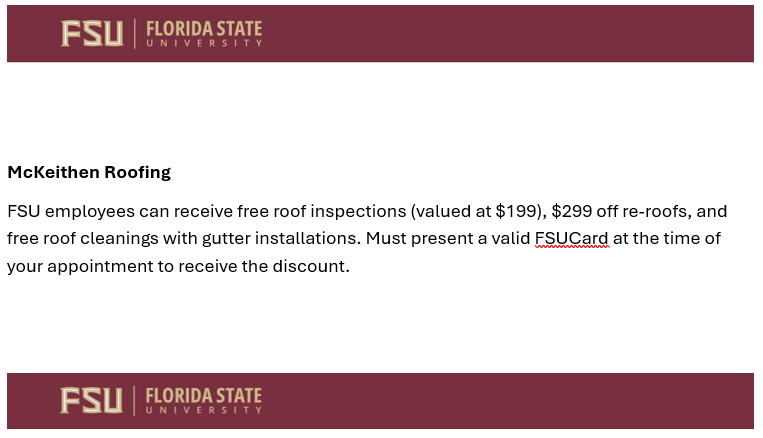Click the empty right side of bottom maroon banner
This screenshot has width=763, height=438.
[560, 401]
